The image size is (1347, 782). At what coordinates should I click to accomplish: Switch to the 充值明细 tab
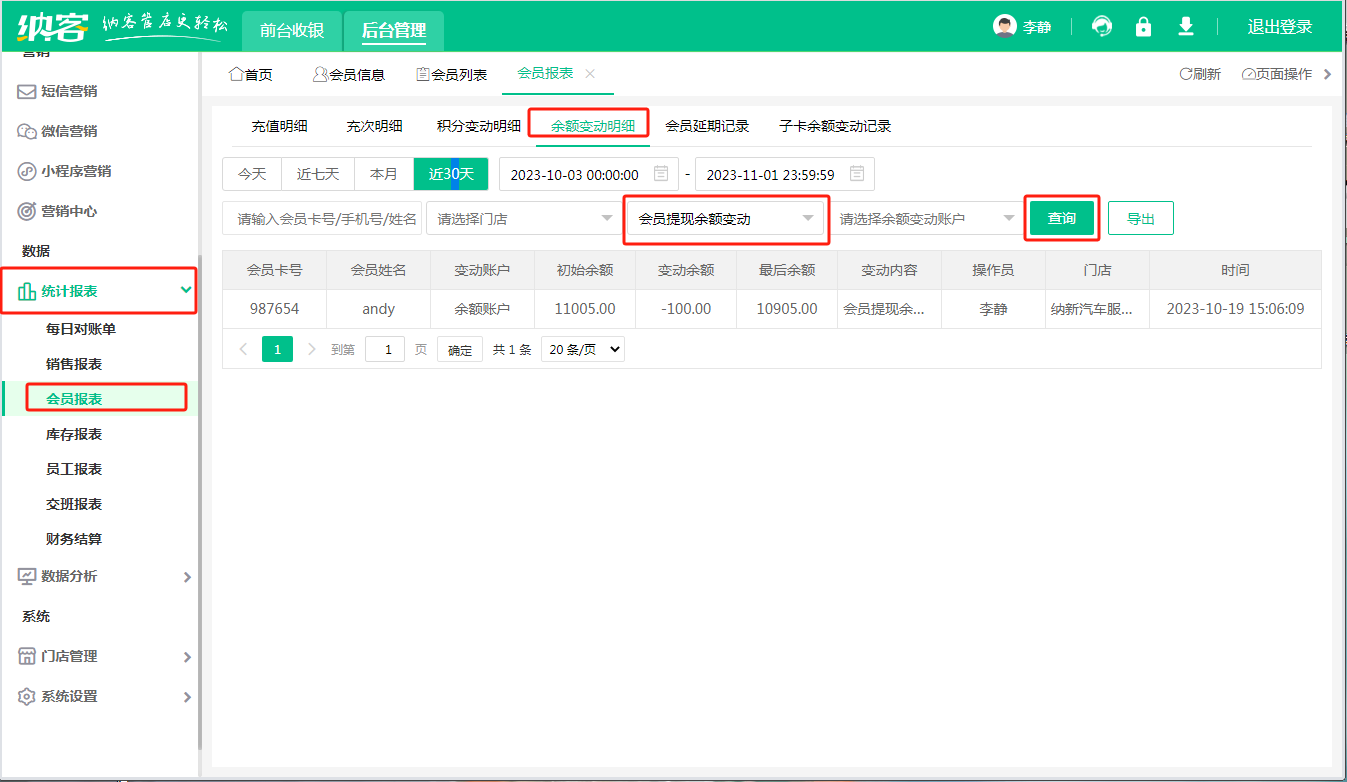pyautogui.click(x=279, y=126)
